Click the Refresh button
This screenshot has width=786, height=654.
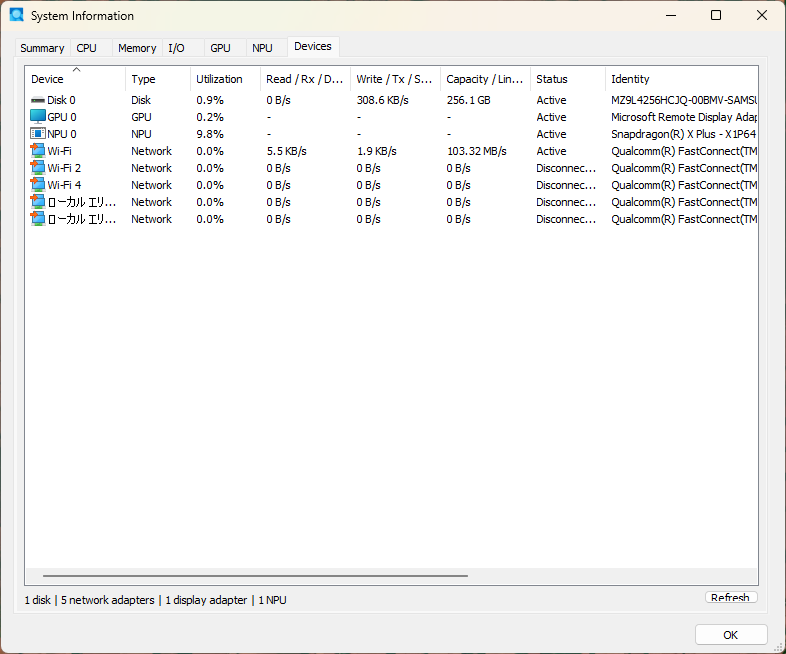pos(731,597)
